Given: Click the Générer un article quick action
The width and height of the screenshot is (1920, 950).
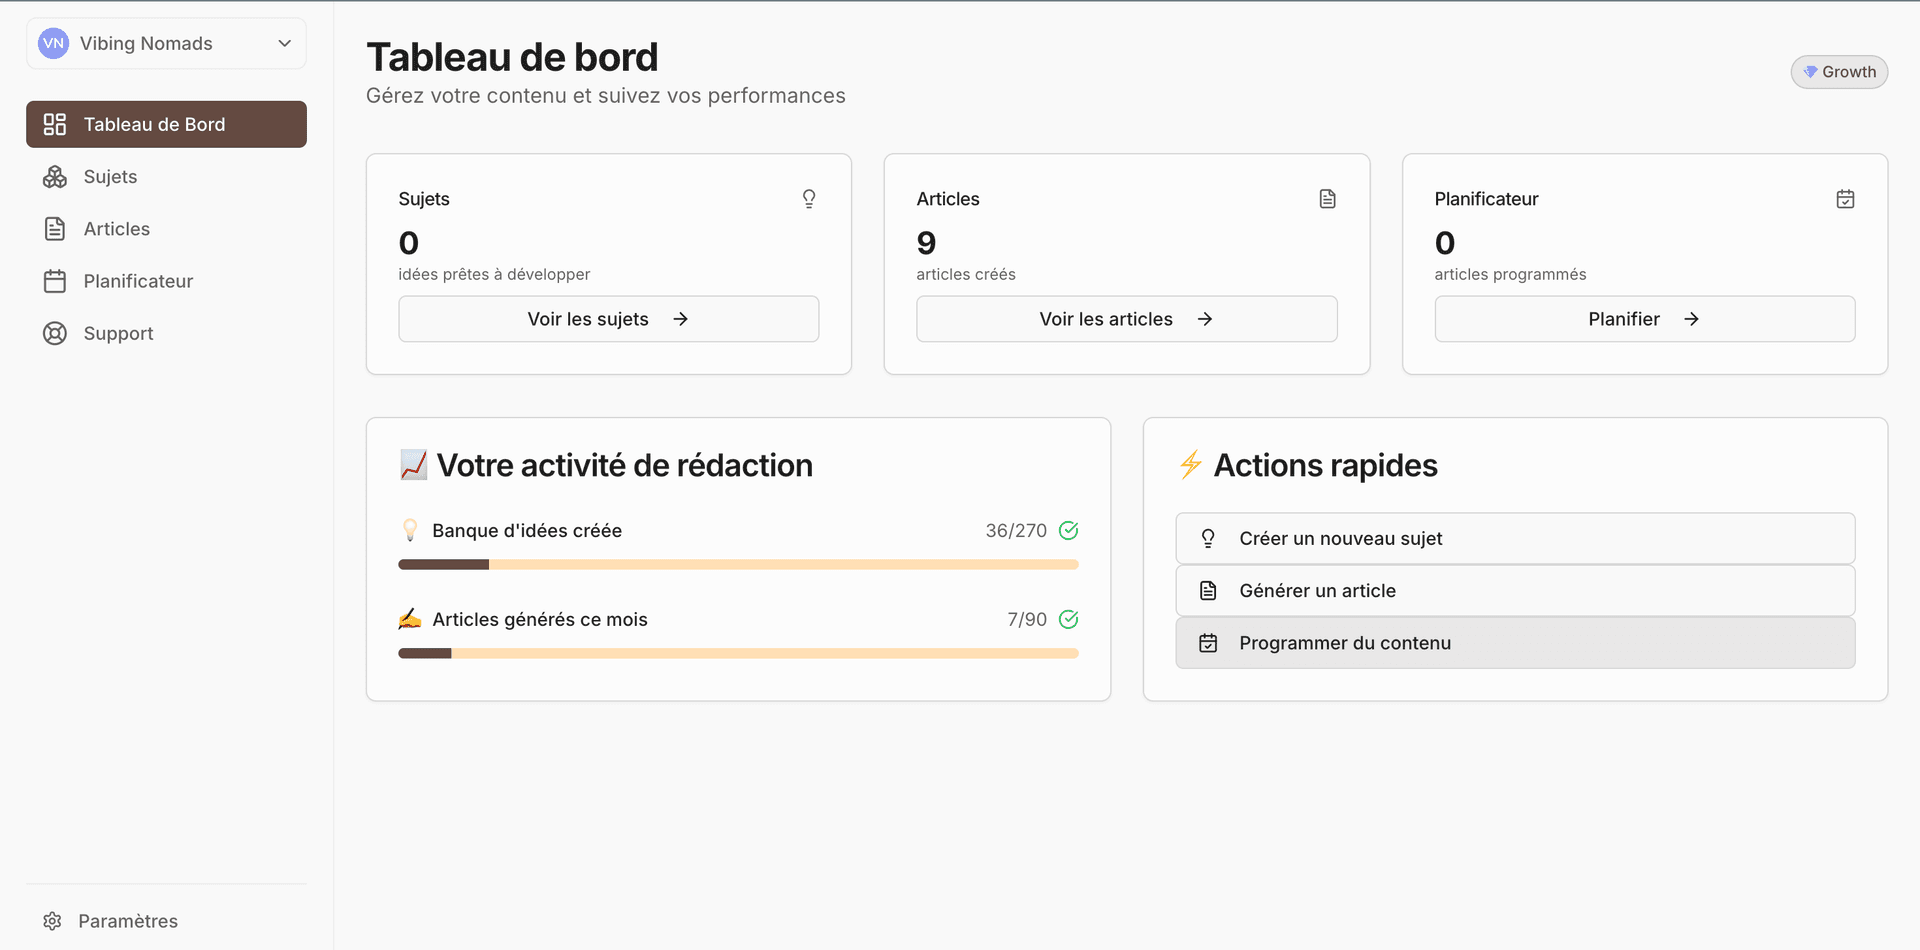Looking at the screenshot, I should (x=1514, y=590).
